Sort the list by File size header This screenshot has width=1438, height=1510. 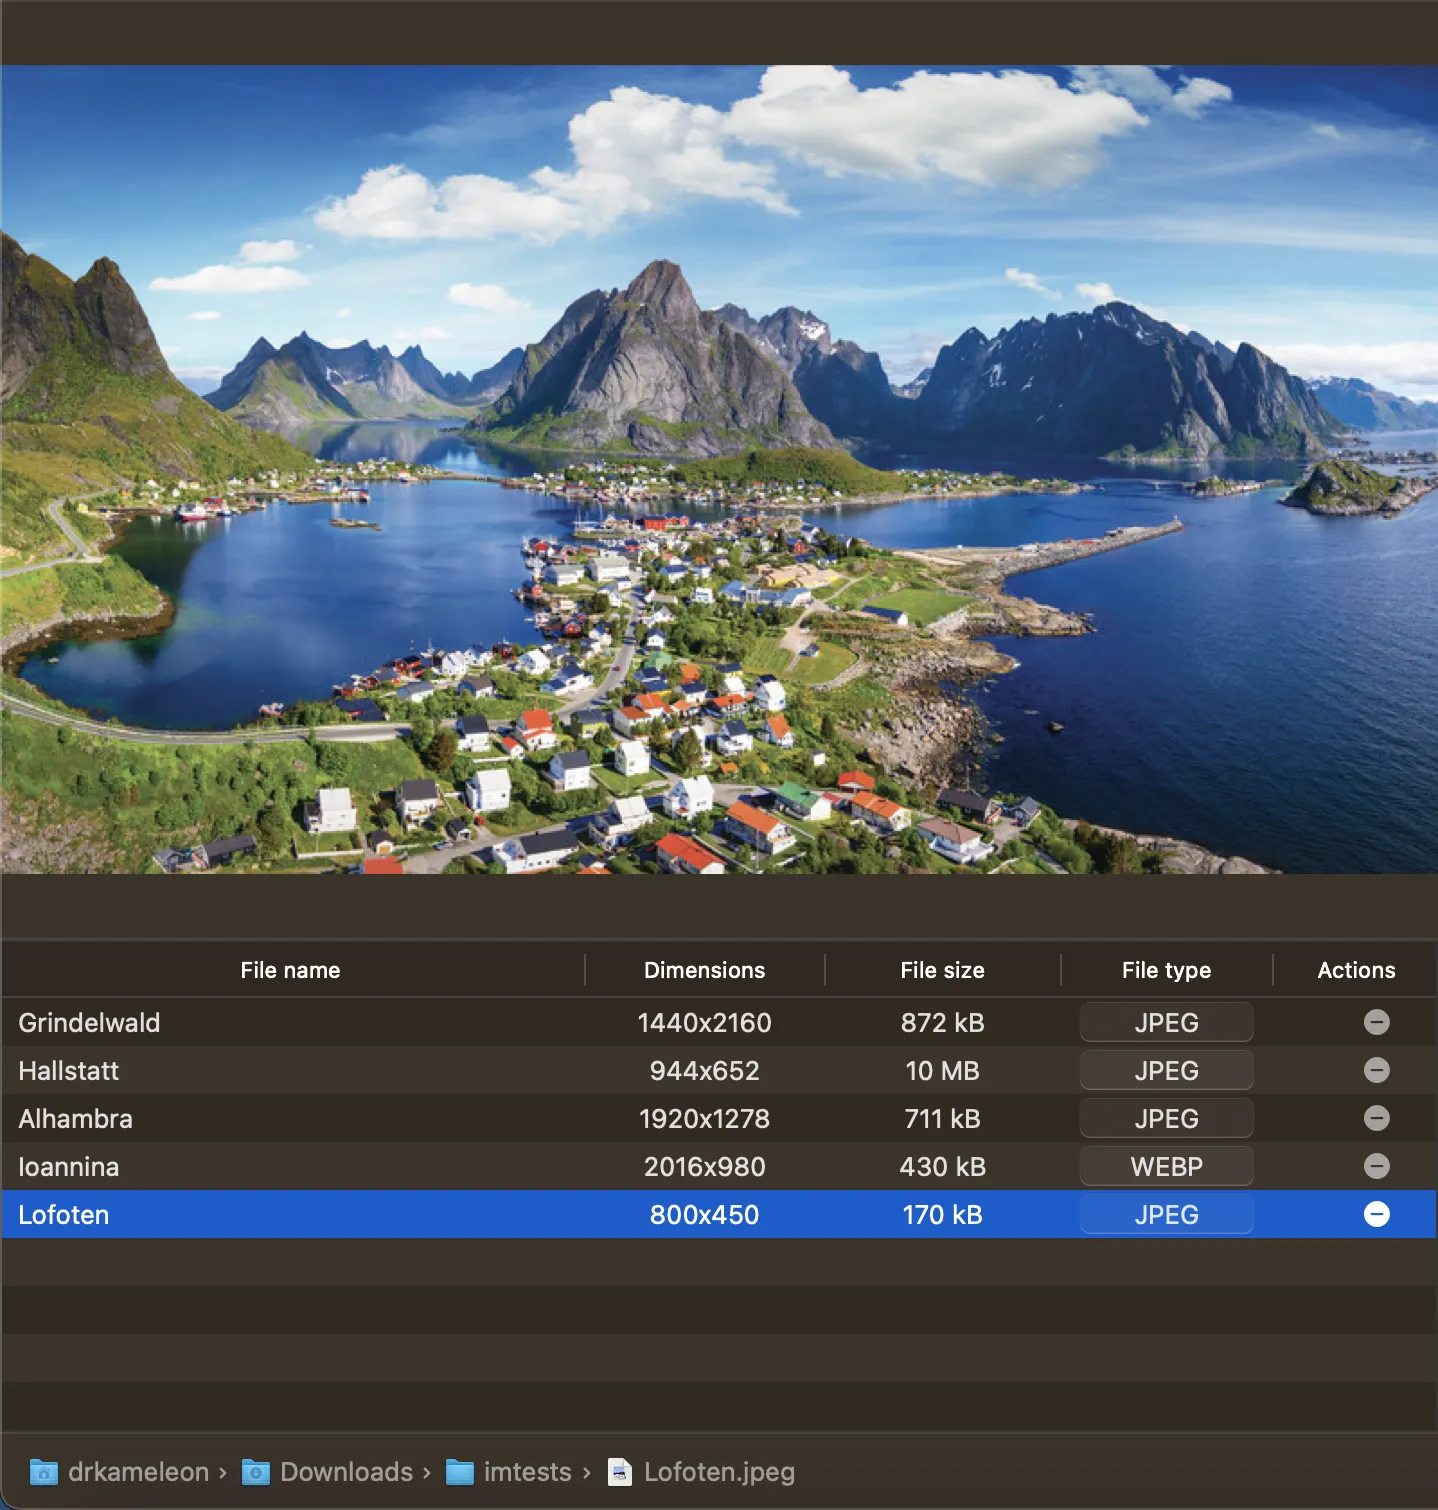click(941, 970)
